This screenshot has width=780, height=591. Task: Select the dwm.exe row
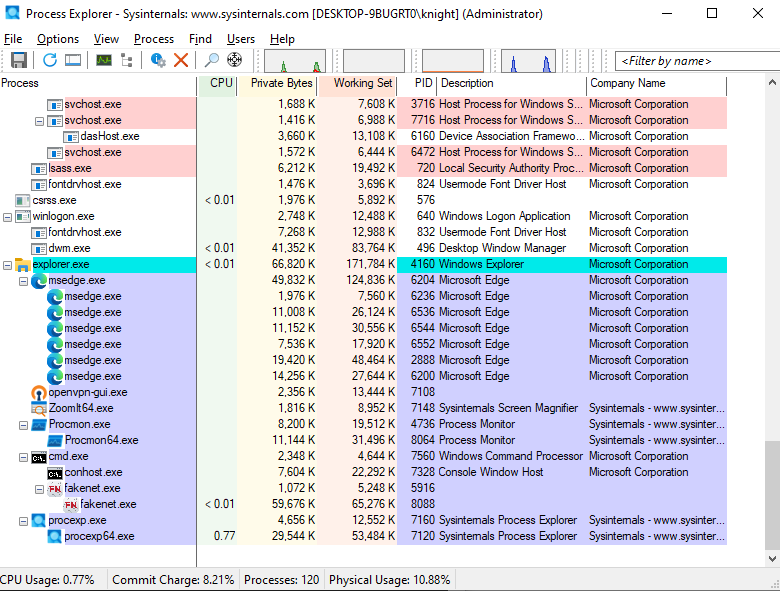click(x=363, y=248)
